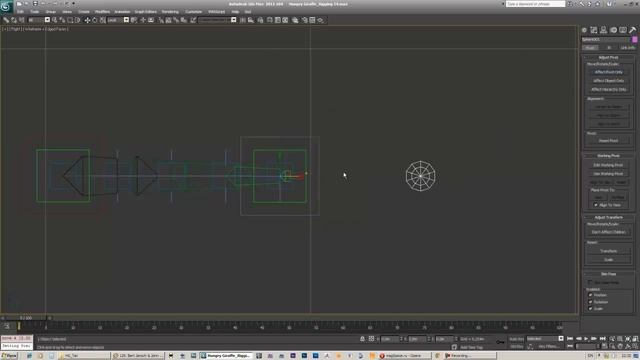This screenshot has height=360, width=640.
Task: Open the Tools menu
Action: tap(35, 12)
